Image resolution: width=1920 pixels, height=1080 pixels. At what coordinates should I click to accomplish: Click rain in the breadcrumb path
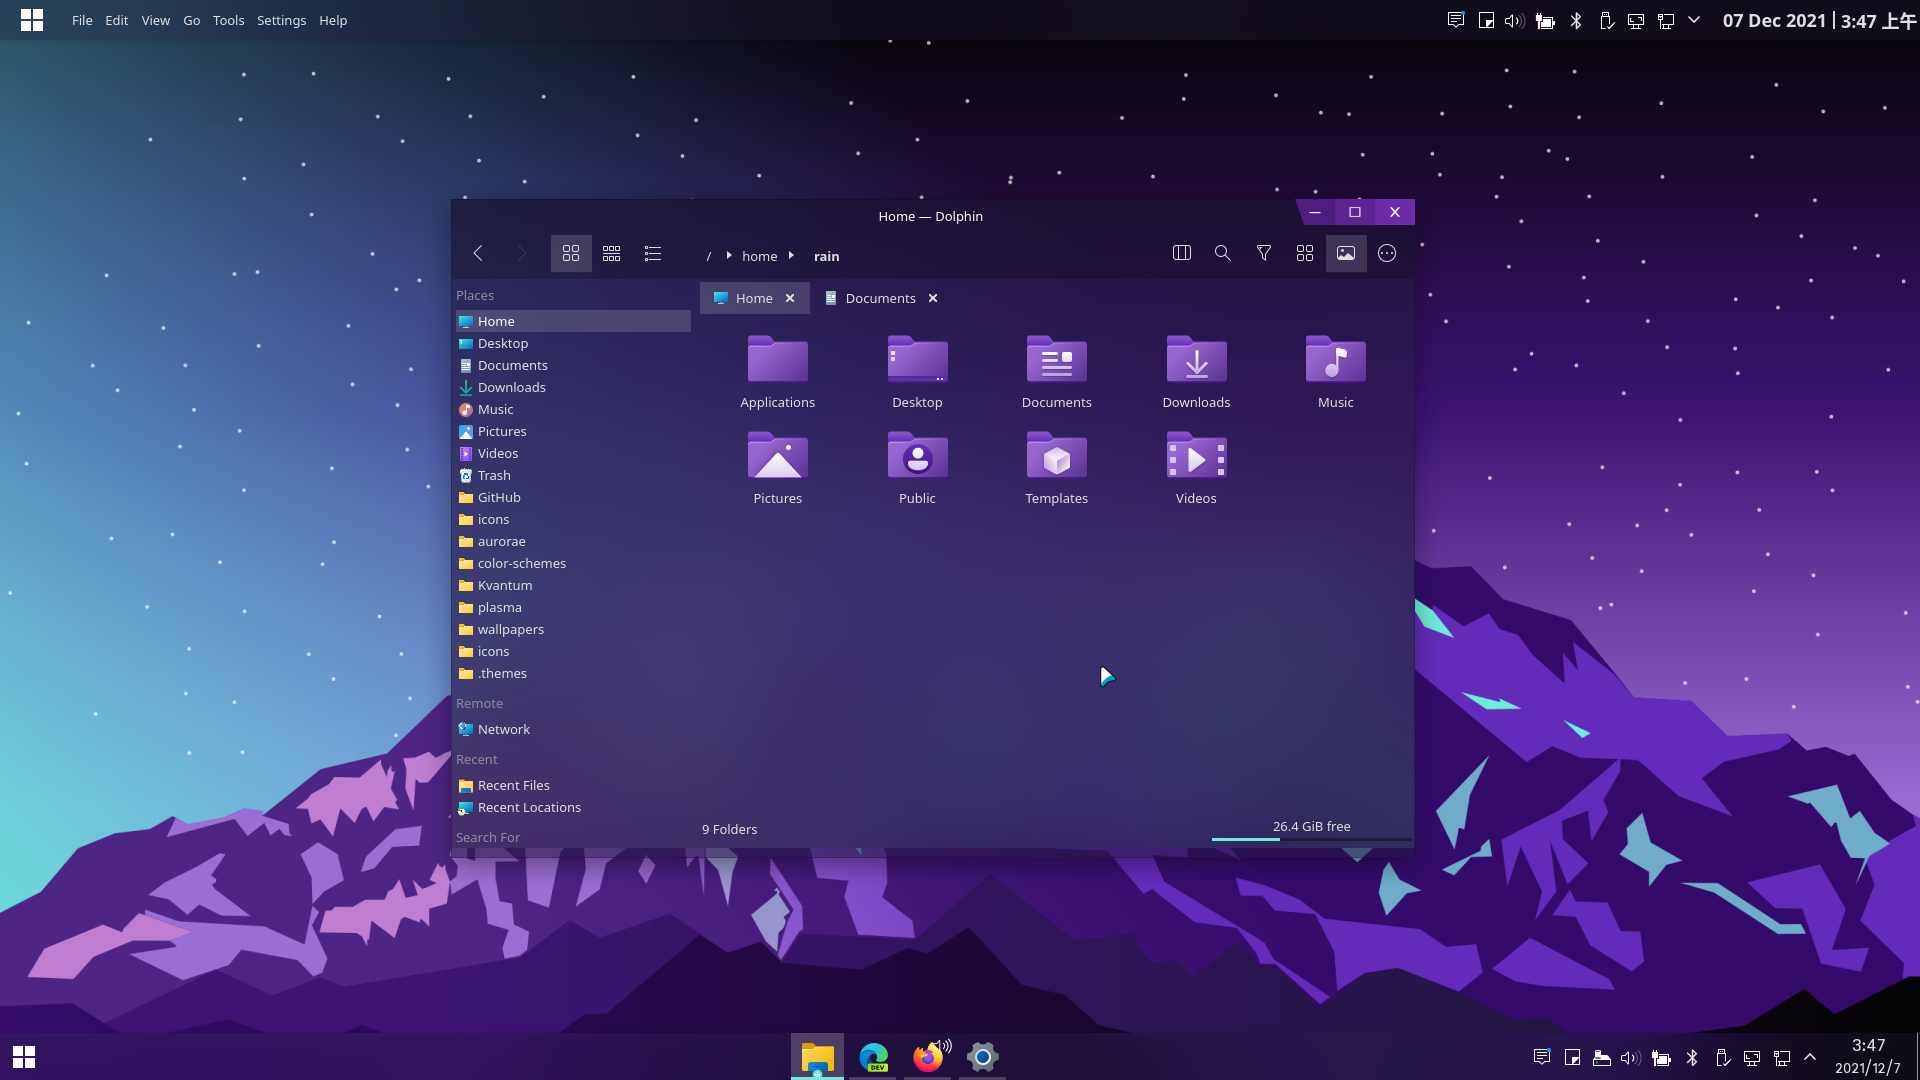click(827, 256)
